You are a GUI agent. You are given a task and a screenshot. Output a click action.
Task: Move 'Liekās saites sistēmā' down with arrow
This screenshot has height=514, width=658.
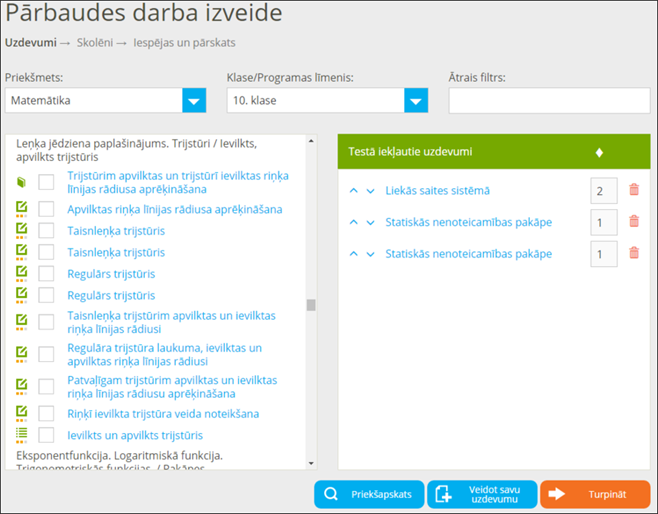coord(370,191)
